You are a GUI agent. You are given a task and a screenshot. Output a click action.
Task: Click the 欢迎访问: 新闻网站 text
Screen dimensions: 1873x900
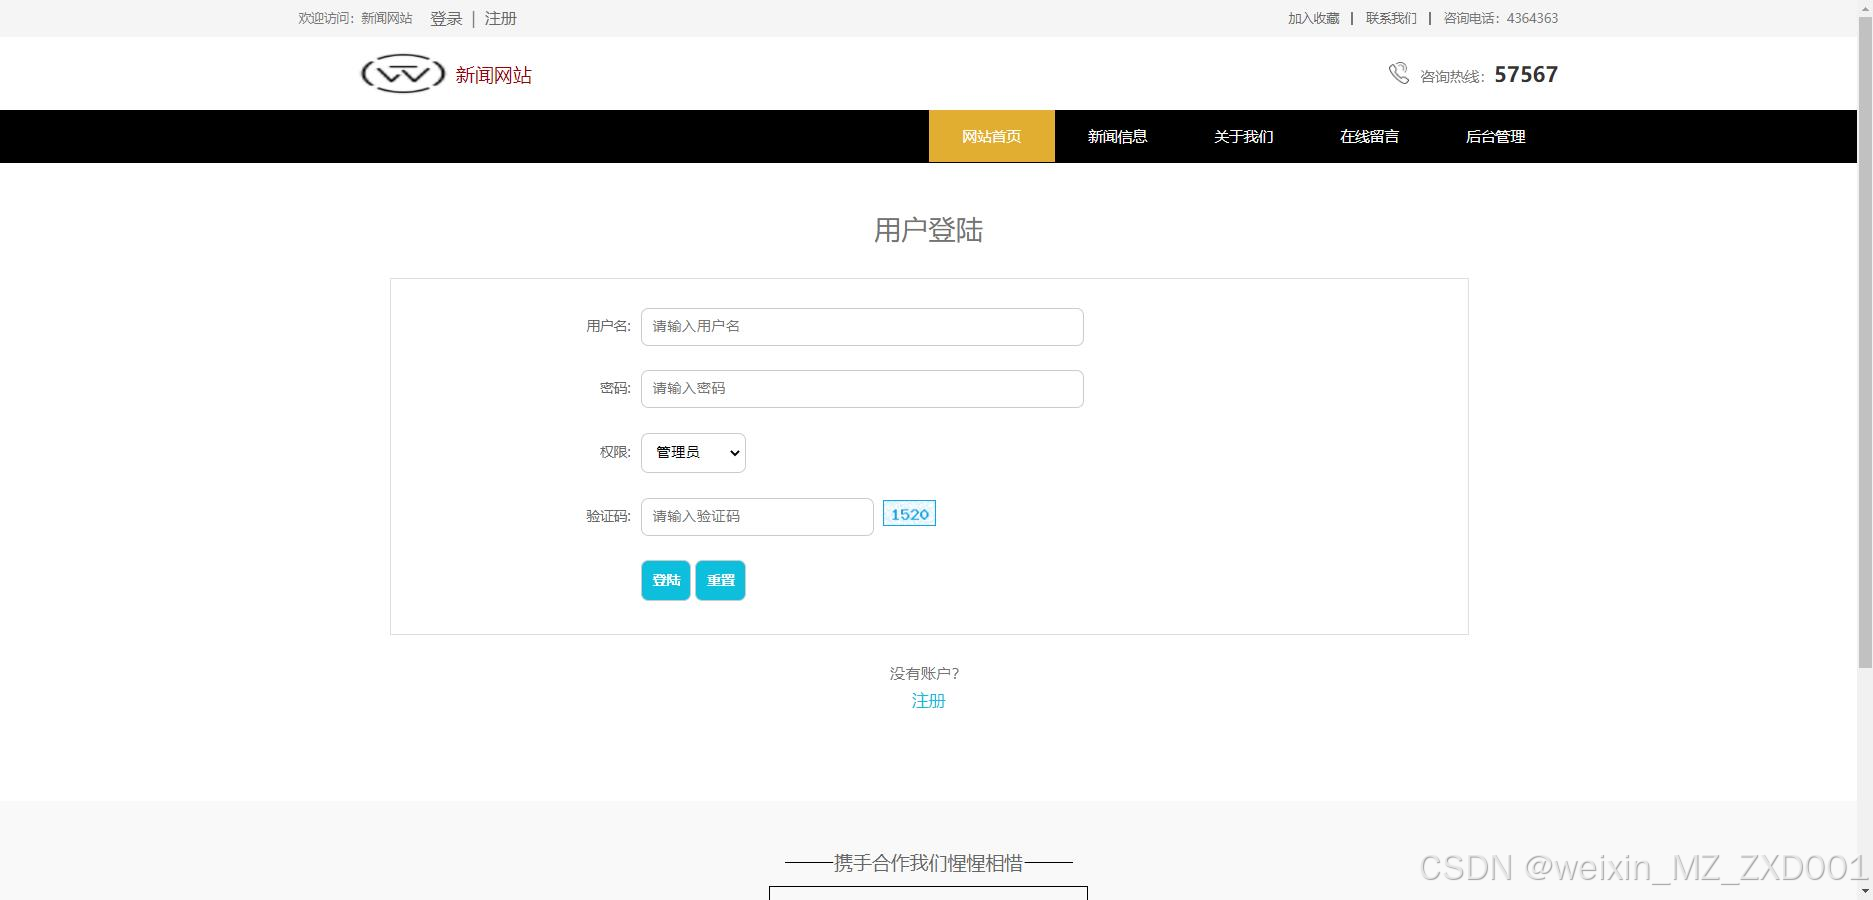tap(355, 18)
